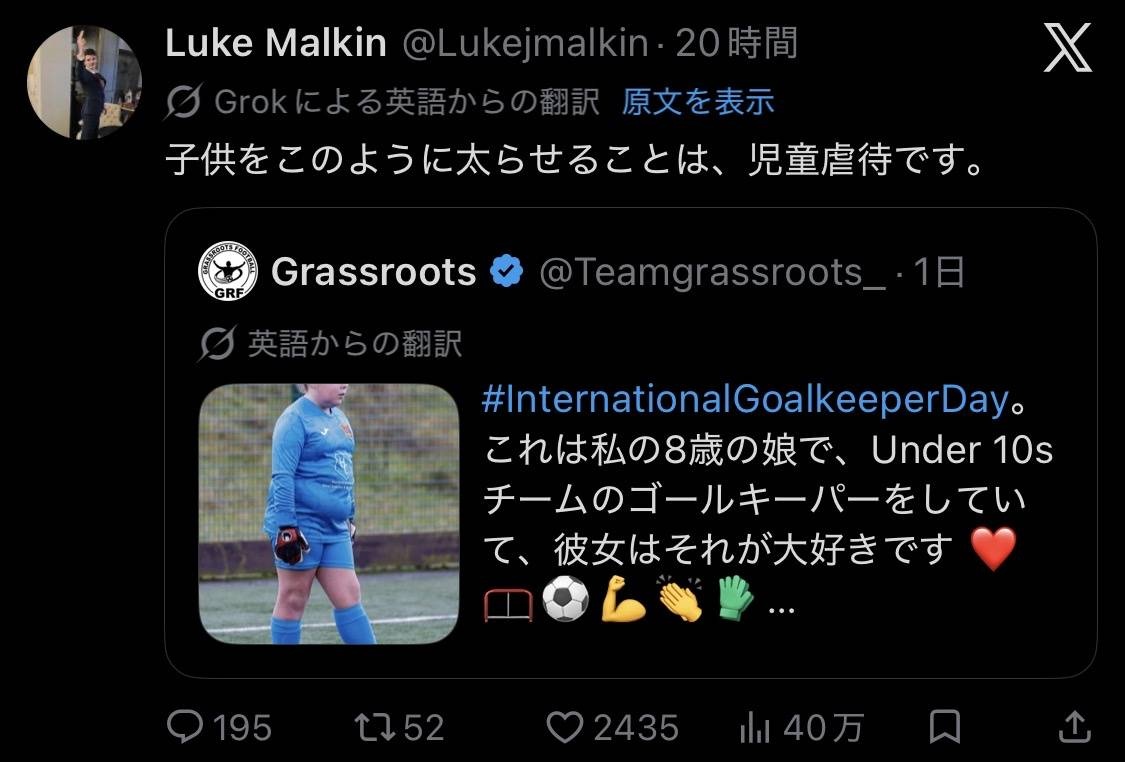Viewport: 1125px width, 762px height.
Task: Open the Grassroots GRF logo avatar
Action: (228, 271)
